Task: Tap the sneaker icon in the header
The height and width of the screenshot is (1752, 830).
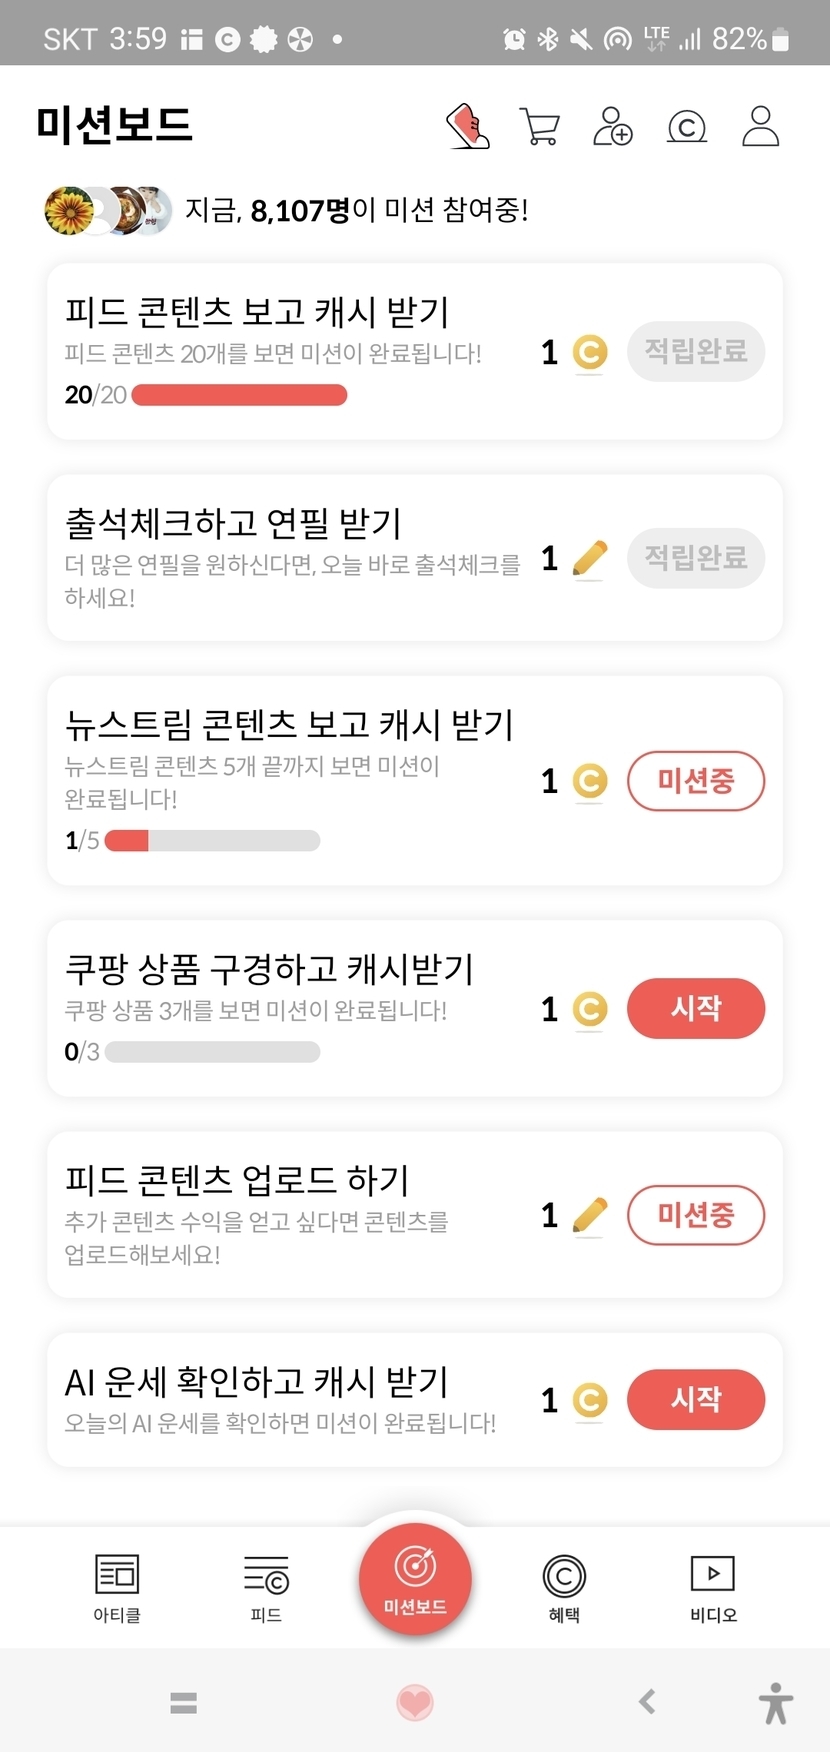Action: (467, 127)
